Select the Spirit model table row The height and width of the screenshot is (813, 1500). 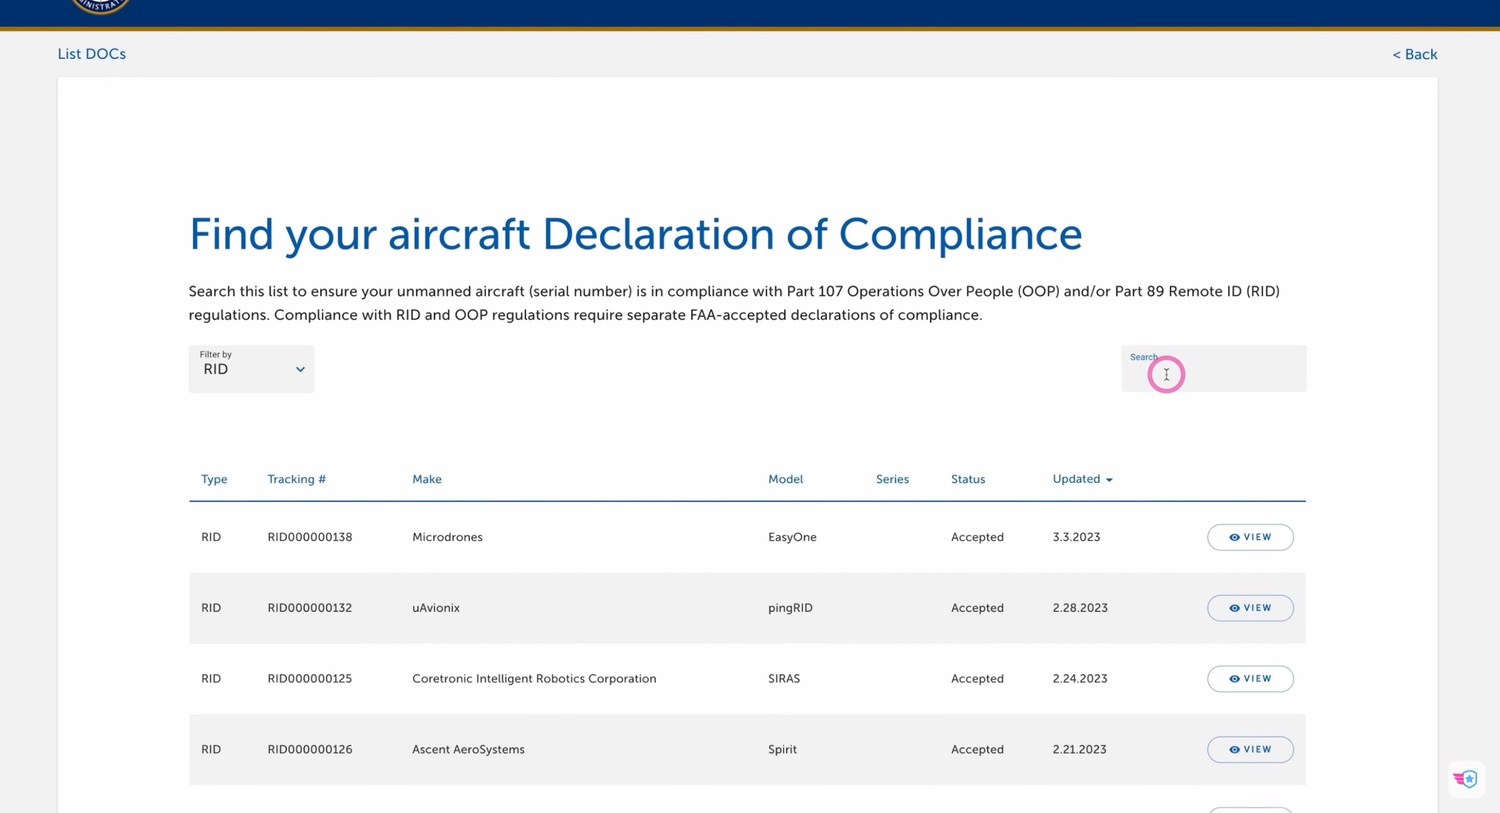(700, 749)
